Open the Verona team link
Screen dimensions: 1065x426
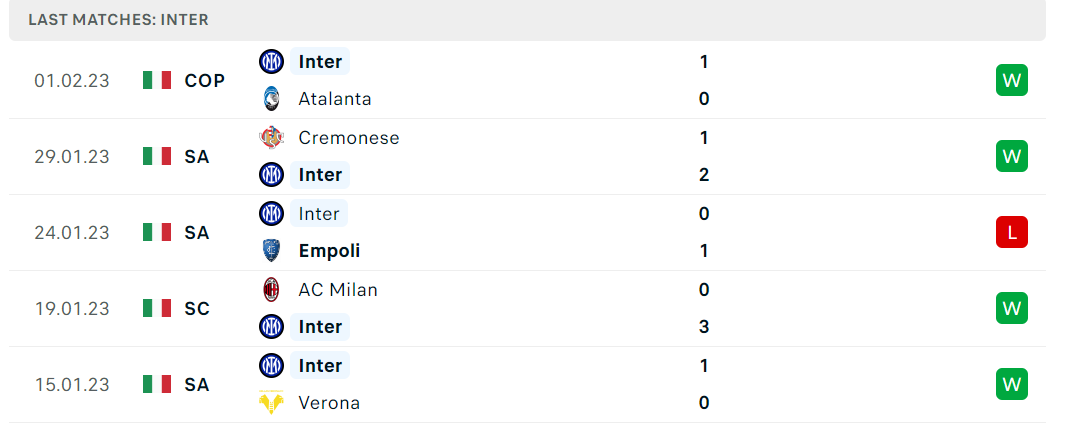329,403
